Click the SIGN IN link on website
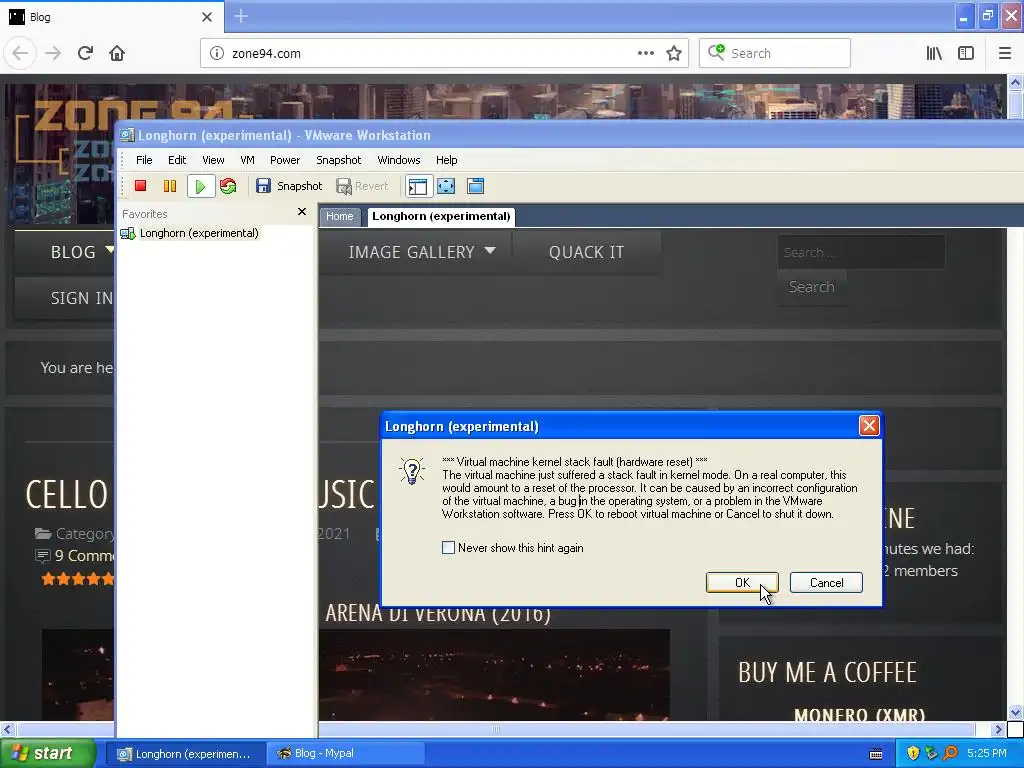 pos(82,298)
